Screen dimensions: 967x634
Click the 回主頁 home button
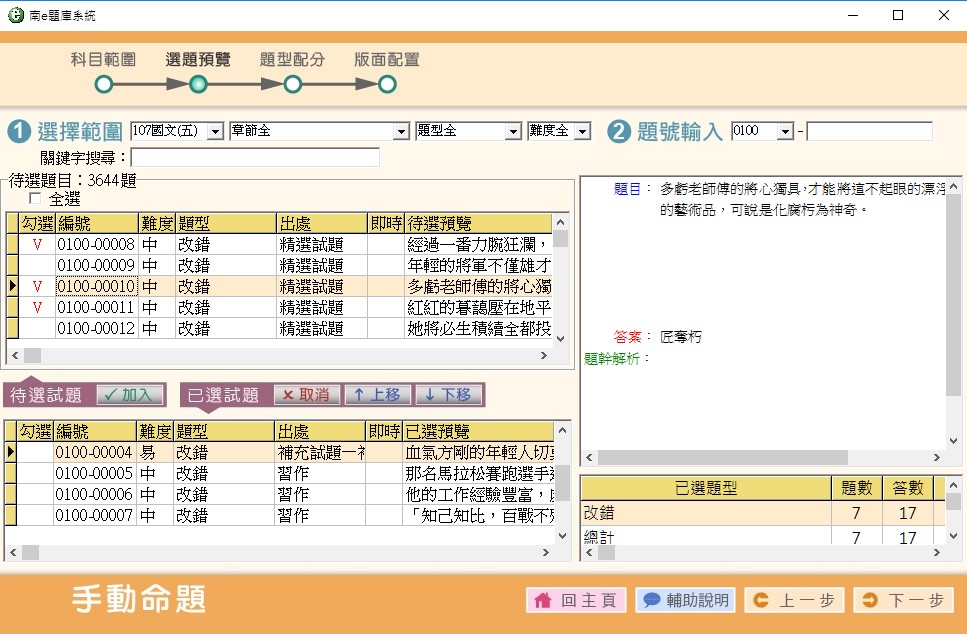click(x=576, y=600)
